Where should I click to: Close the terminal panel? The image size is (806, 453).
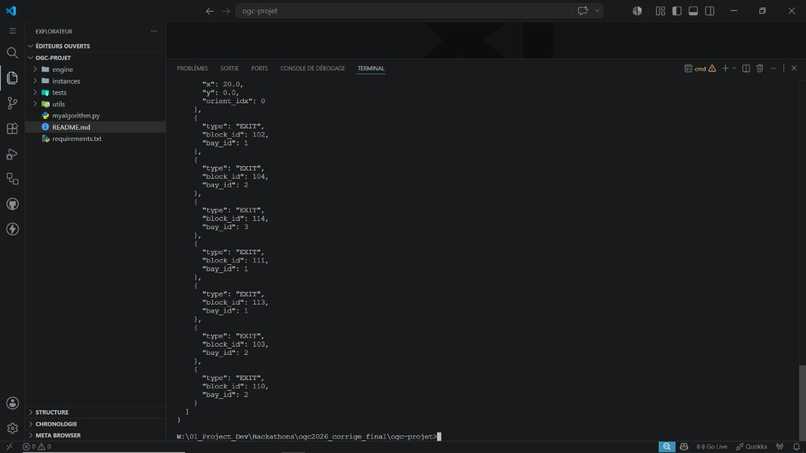pos(794,68)
